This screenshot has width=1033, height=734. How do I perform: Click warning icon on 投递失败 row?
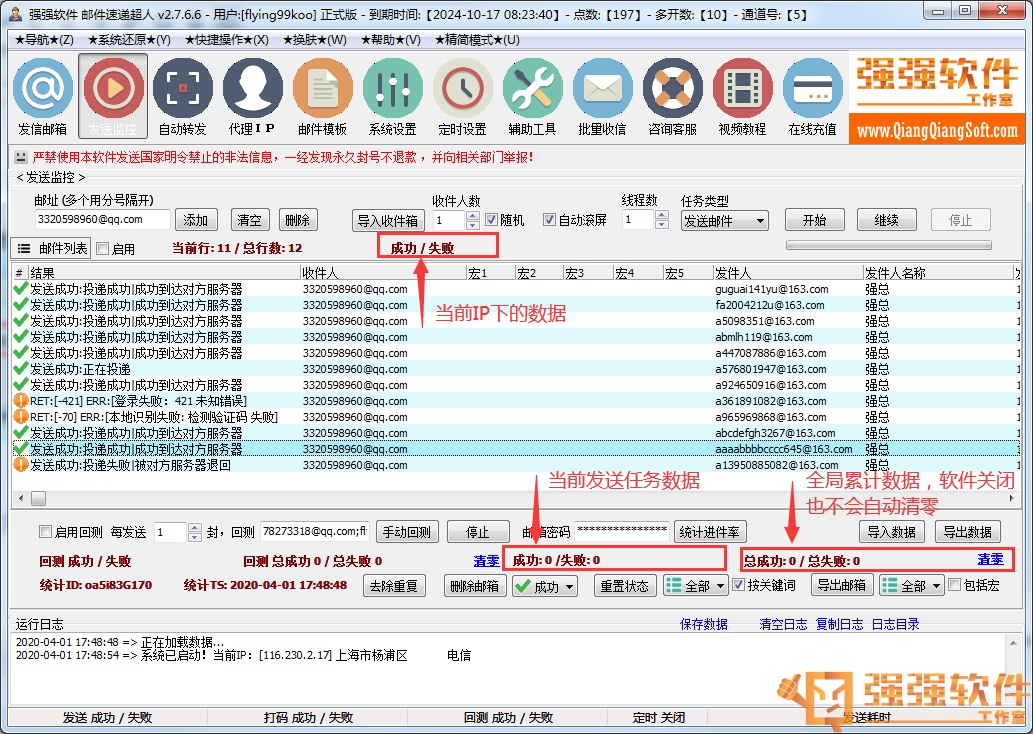click(20, 465)
